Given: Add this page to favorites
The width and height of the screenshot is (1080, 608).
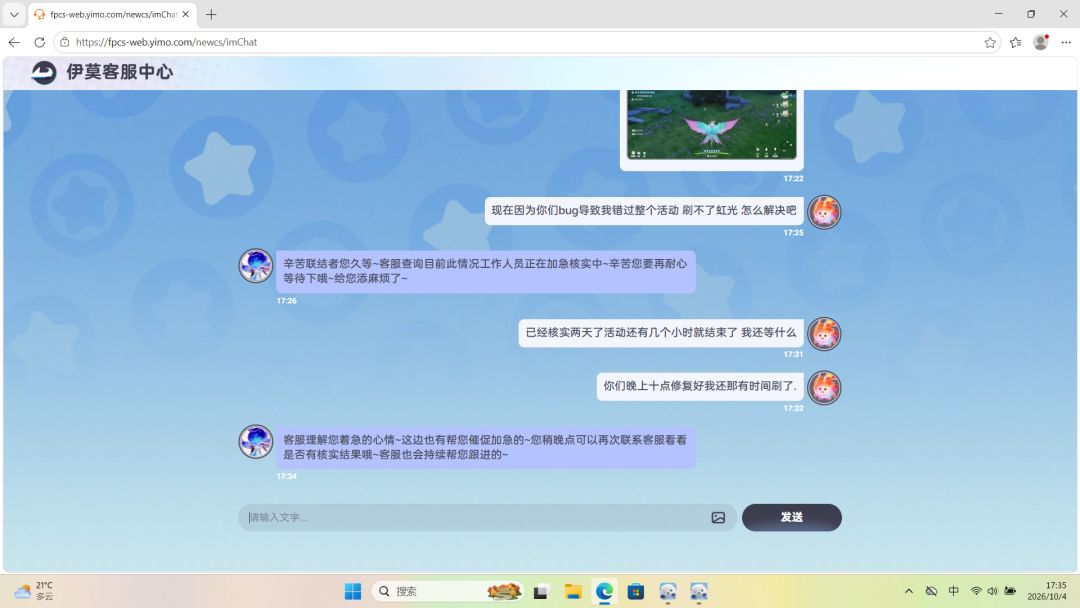Looking at the screenshot, I should tap(990, 42).
